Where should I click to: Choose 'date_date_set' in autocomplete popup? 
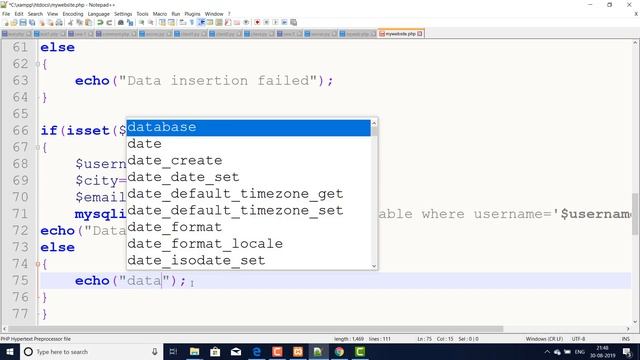tap(249, 177)
